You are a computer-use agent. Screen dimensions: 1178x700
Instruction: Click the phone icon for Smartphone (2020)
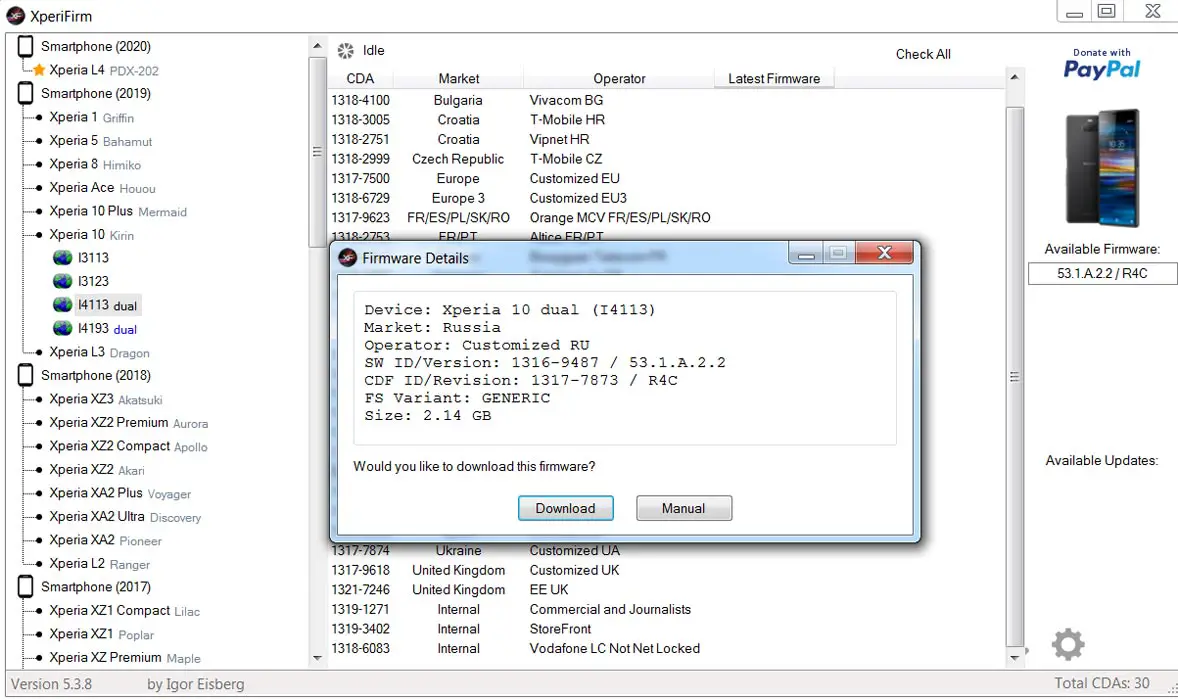pyautogui.click(x=26, y=47)
